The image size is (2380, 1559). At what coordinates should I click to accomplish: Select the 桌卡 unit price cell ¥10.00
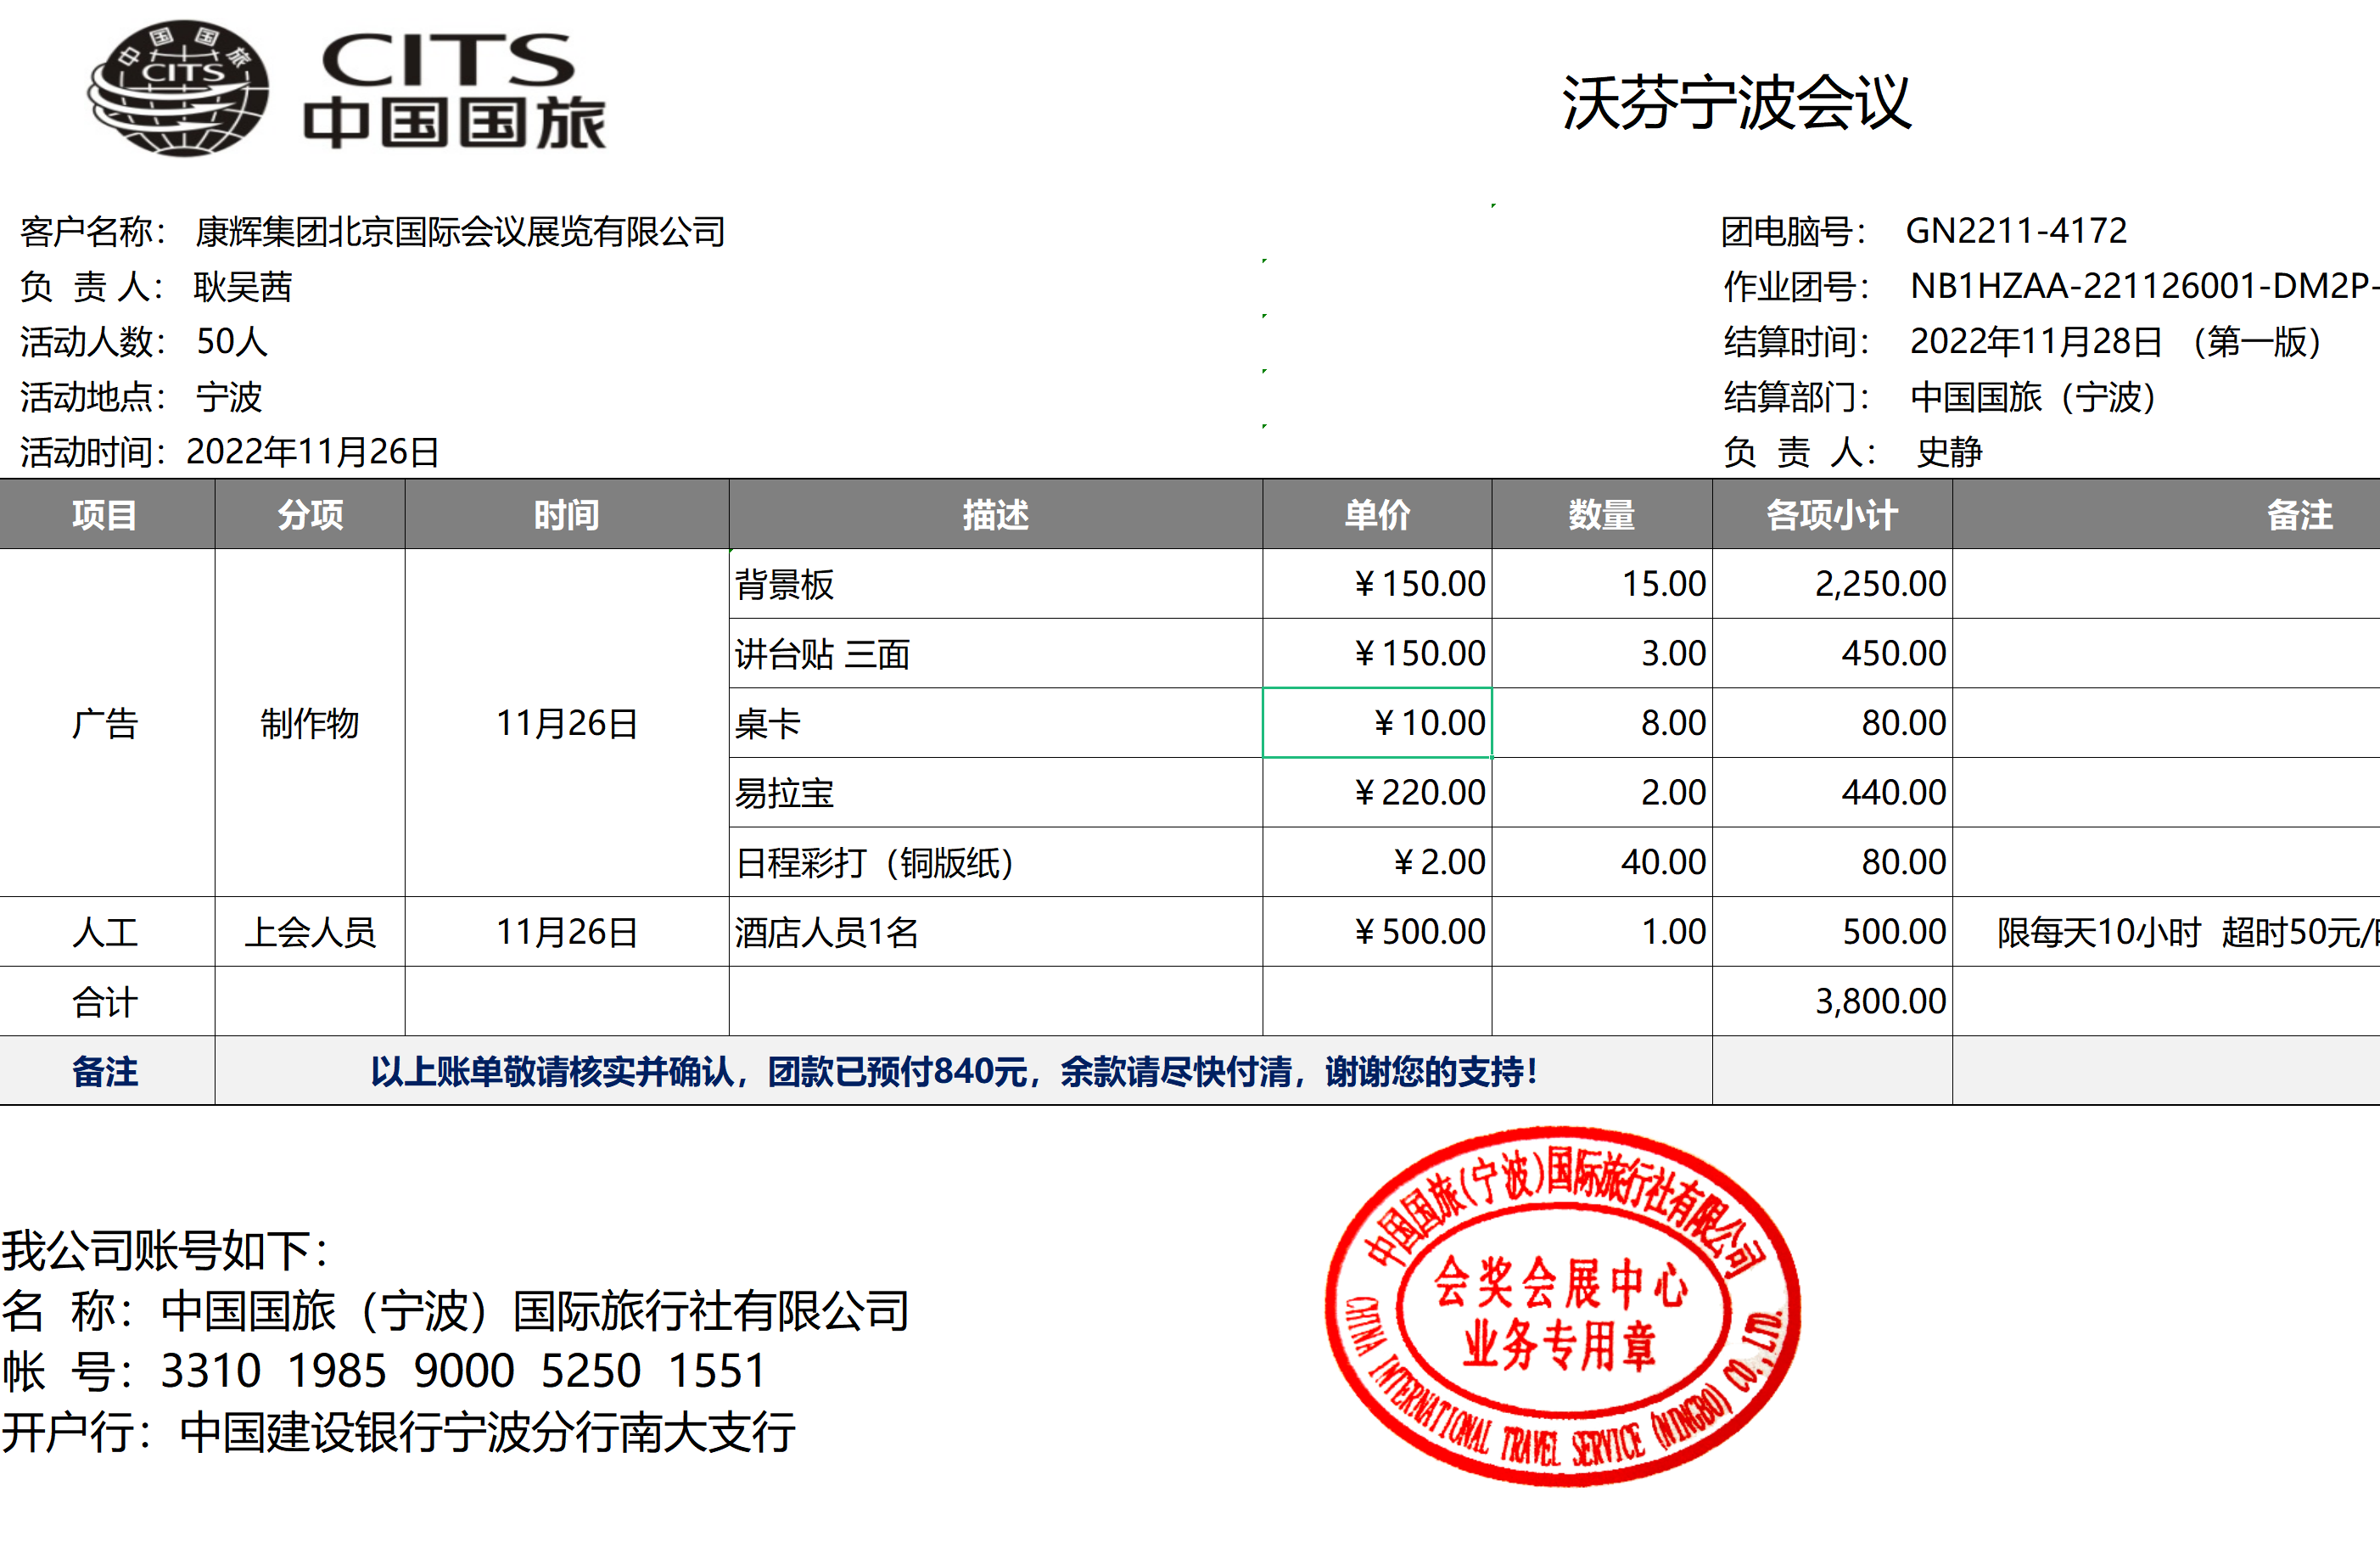(1377, 723)
